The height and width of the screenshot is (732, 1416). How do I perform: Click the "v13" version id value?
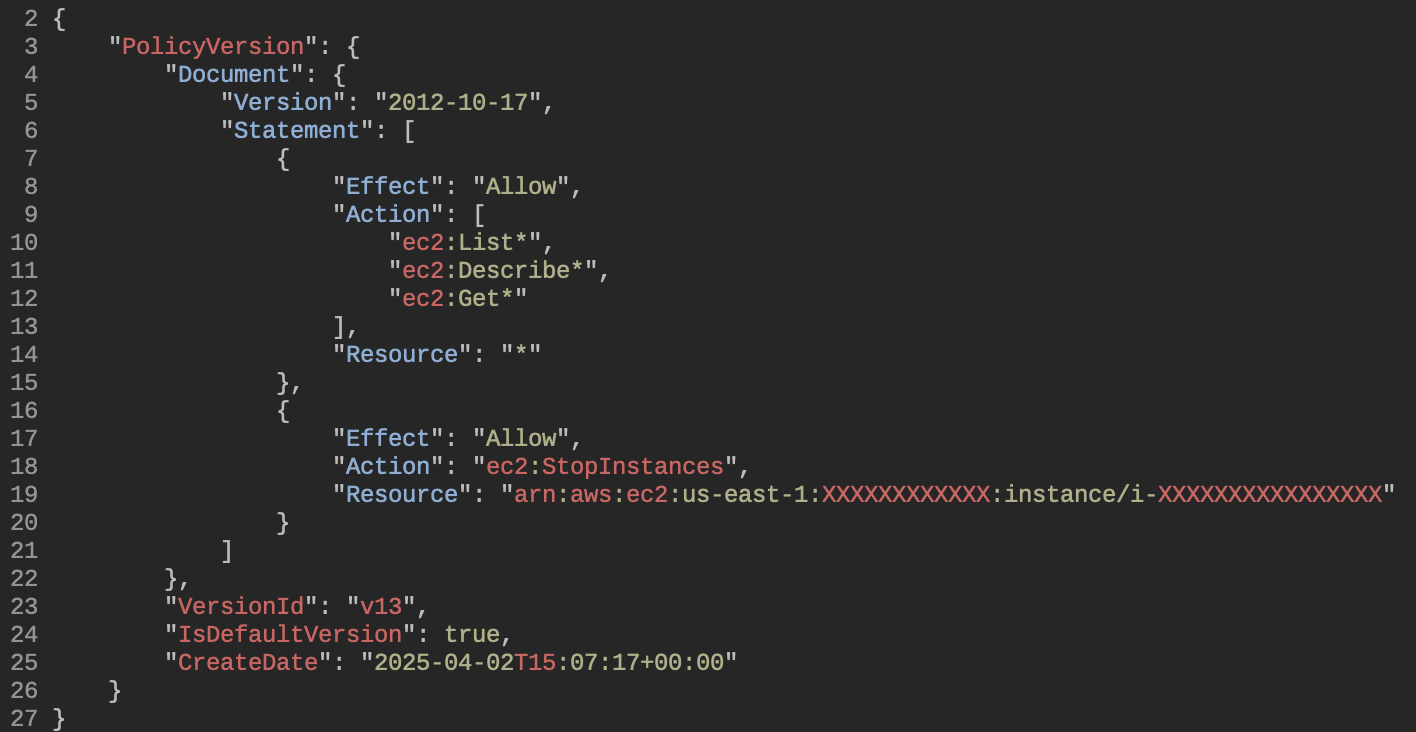[x=387, y=607]
